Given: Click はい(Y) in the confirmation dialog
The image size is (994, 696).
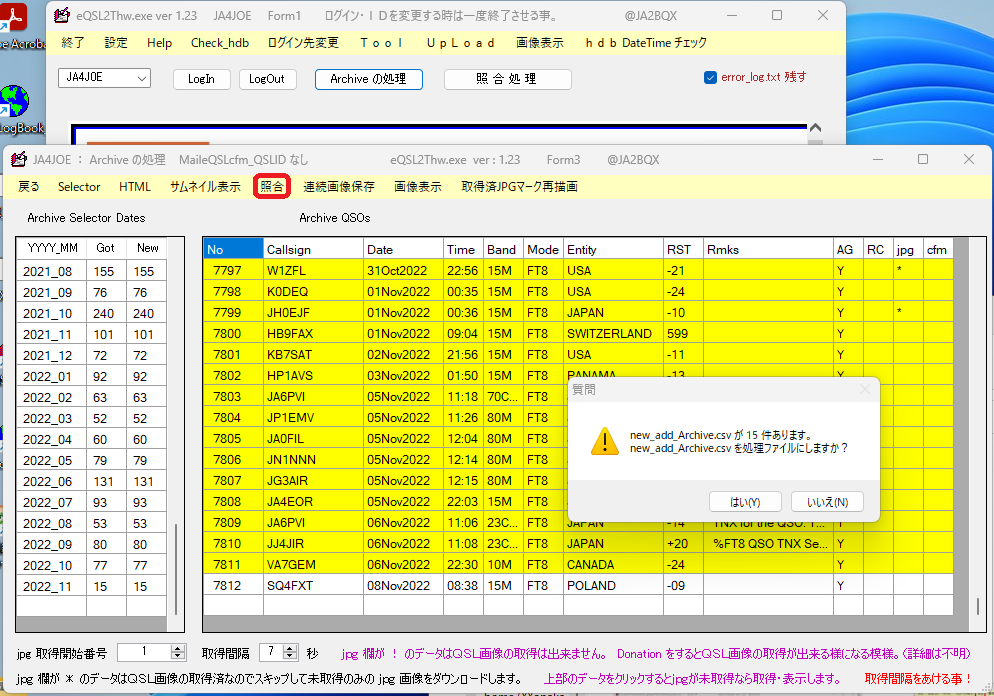Looking at the screenshot, I should [x=744, y=501].
